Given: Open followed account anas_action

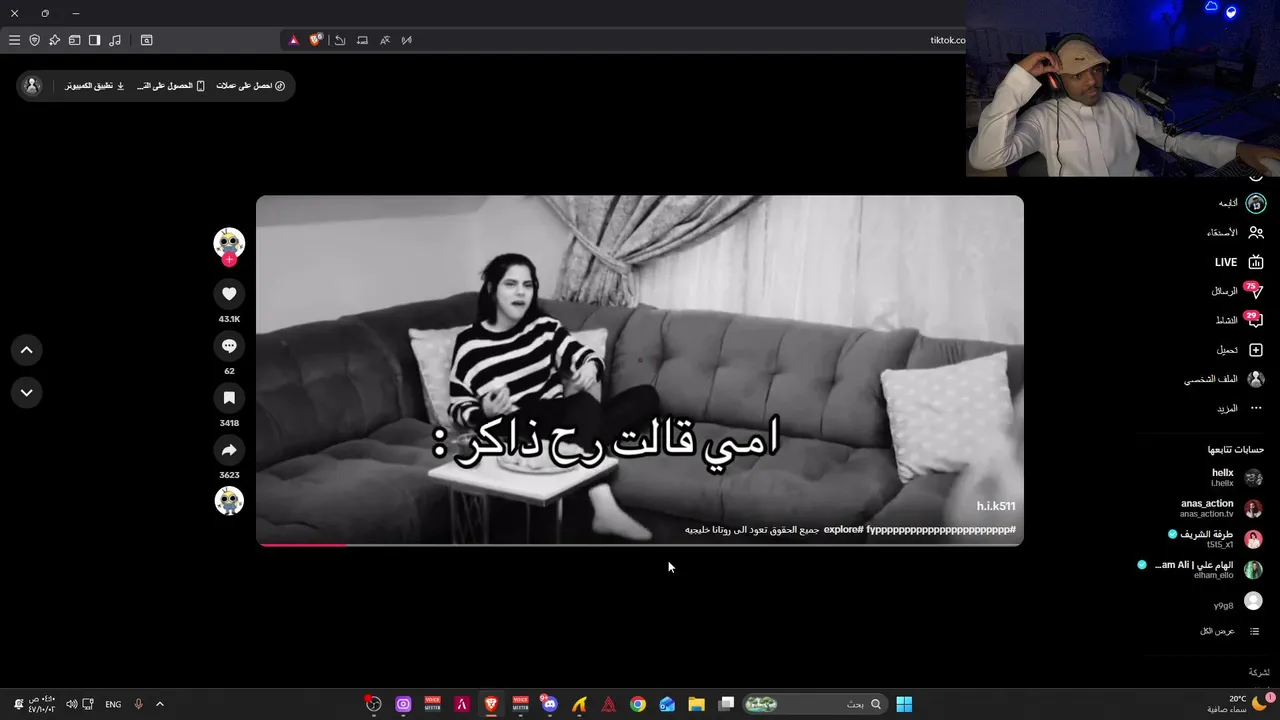Looking at the screenshot, I should tap(1220, 508).
